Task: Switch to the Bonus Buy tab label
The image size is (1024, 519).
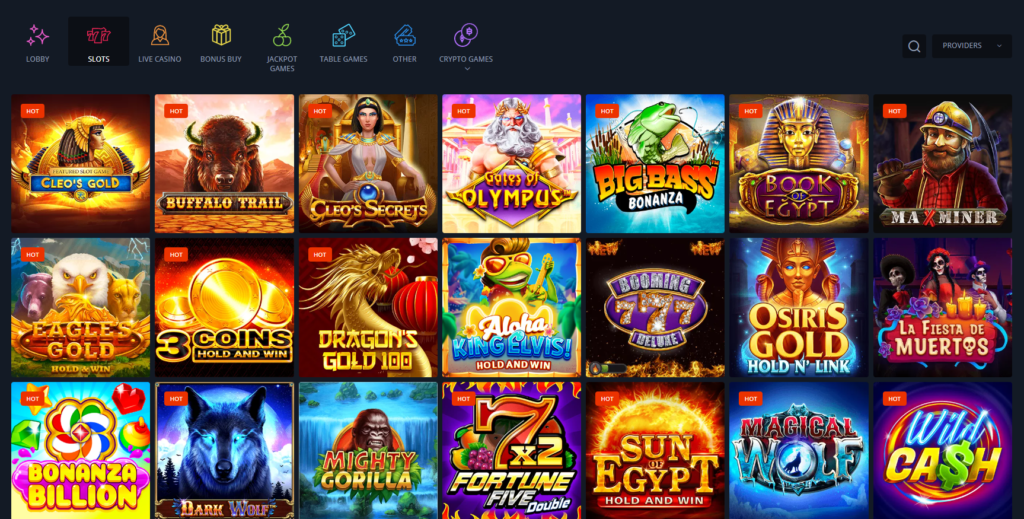Action: pos(221,59)
